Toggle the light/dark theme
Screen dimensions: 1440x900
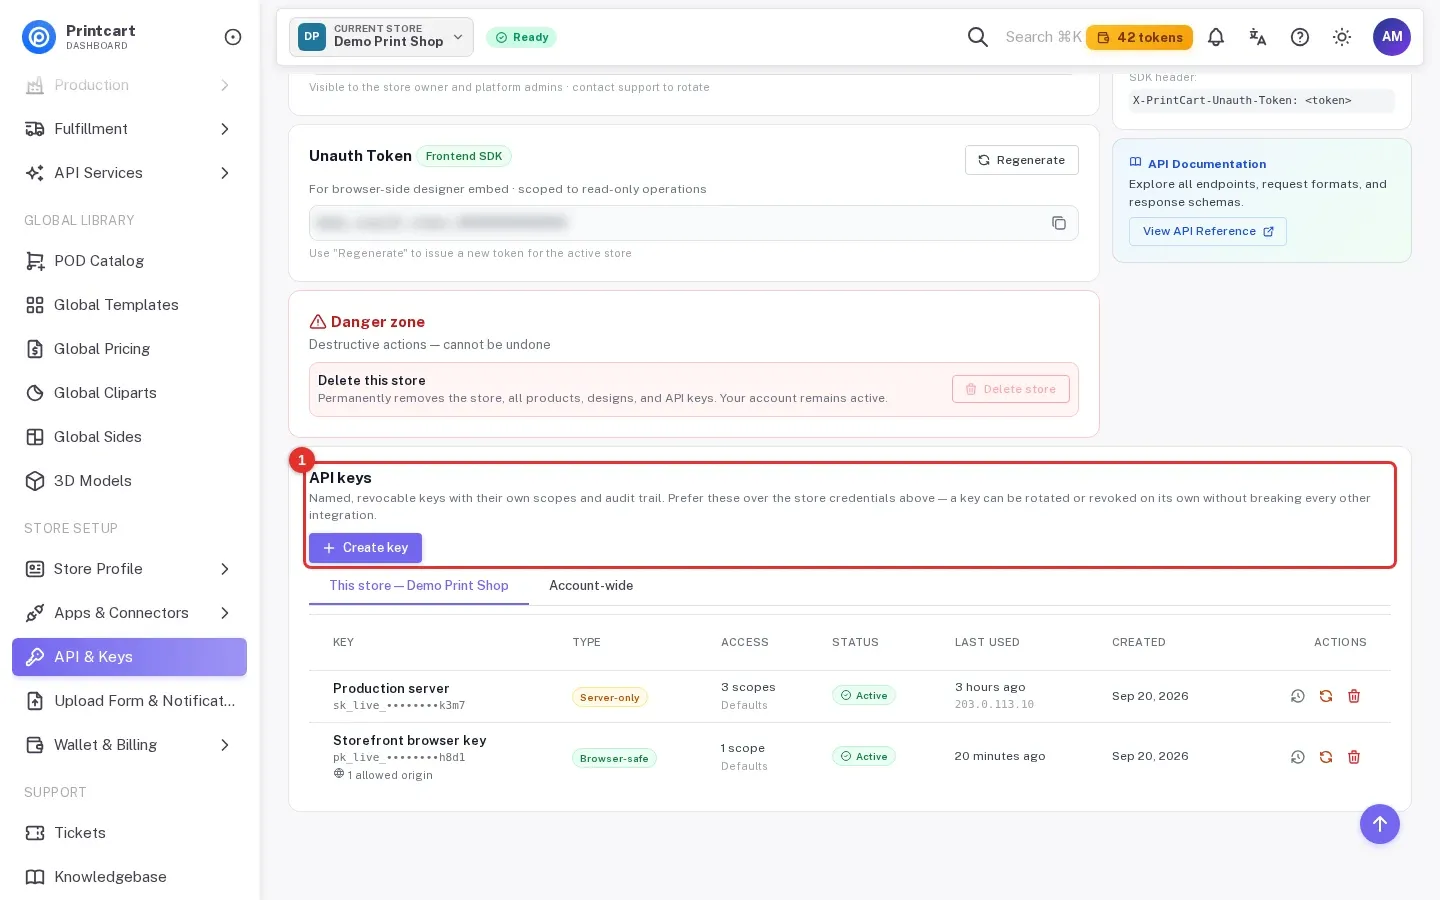pyautogui.click(x=1342, y=37)
